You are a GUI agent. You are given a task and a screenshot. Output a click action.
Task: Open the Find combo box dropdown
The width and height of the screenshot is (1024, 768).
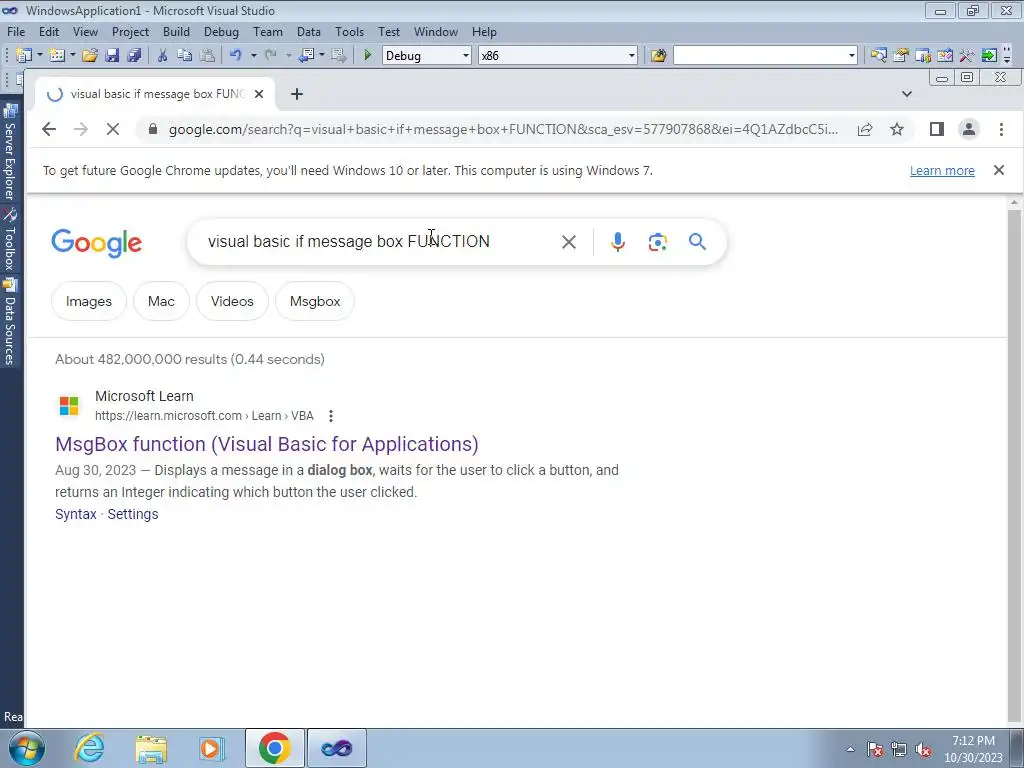coord(852,56)
